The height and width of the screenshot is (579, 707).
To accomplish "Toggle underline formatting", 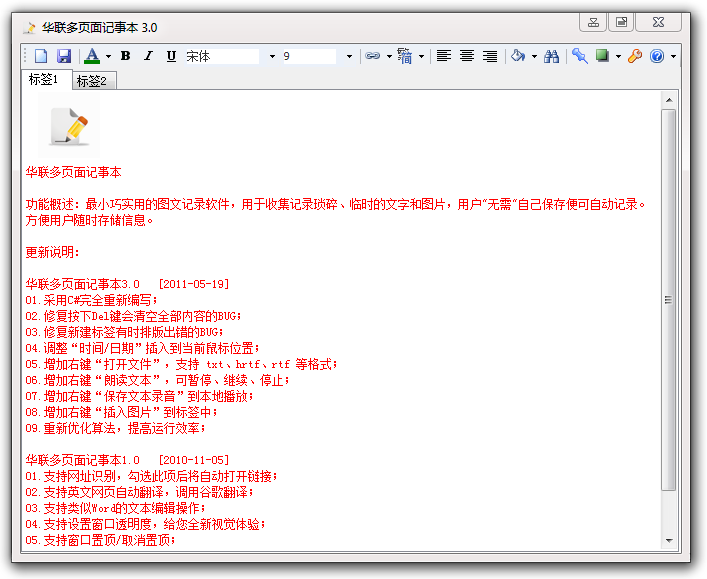I will coord(171,56).
